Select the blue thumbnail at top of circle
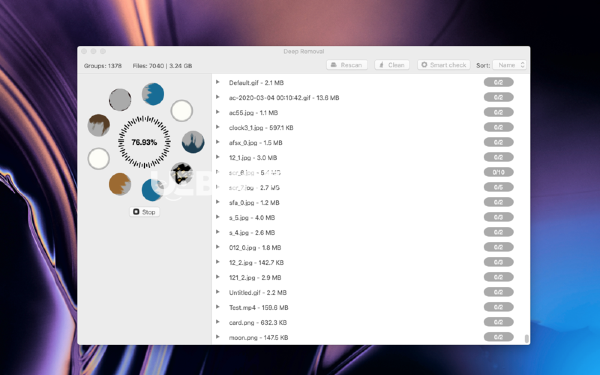This screenshot has height=375, width=600. tap(153, 94)
